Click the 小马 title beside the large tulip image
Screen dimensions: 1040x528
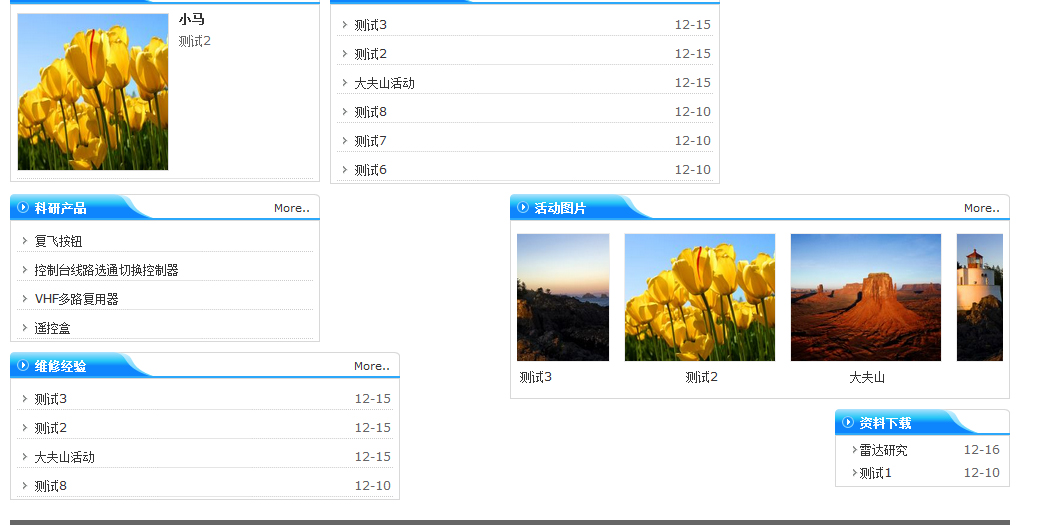click(x=191, y=19)
